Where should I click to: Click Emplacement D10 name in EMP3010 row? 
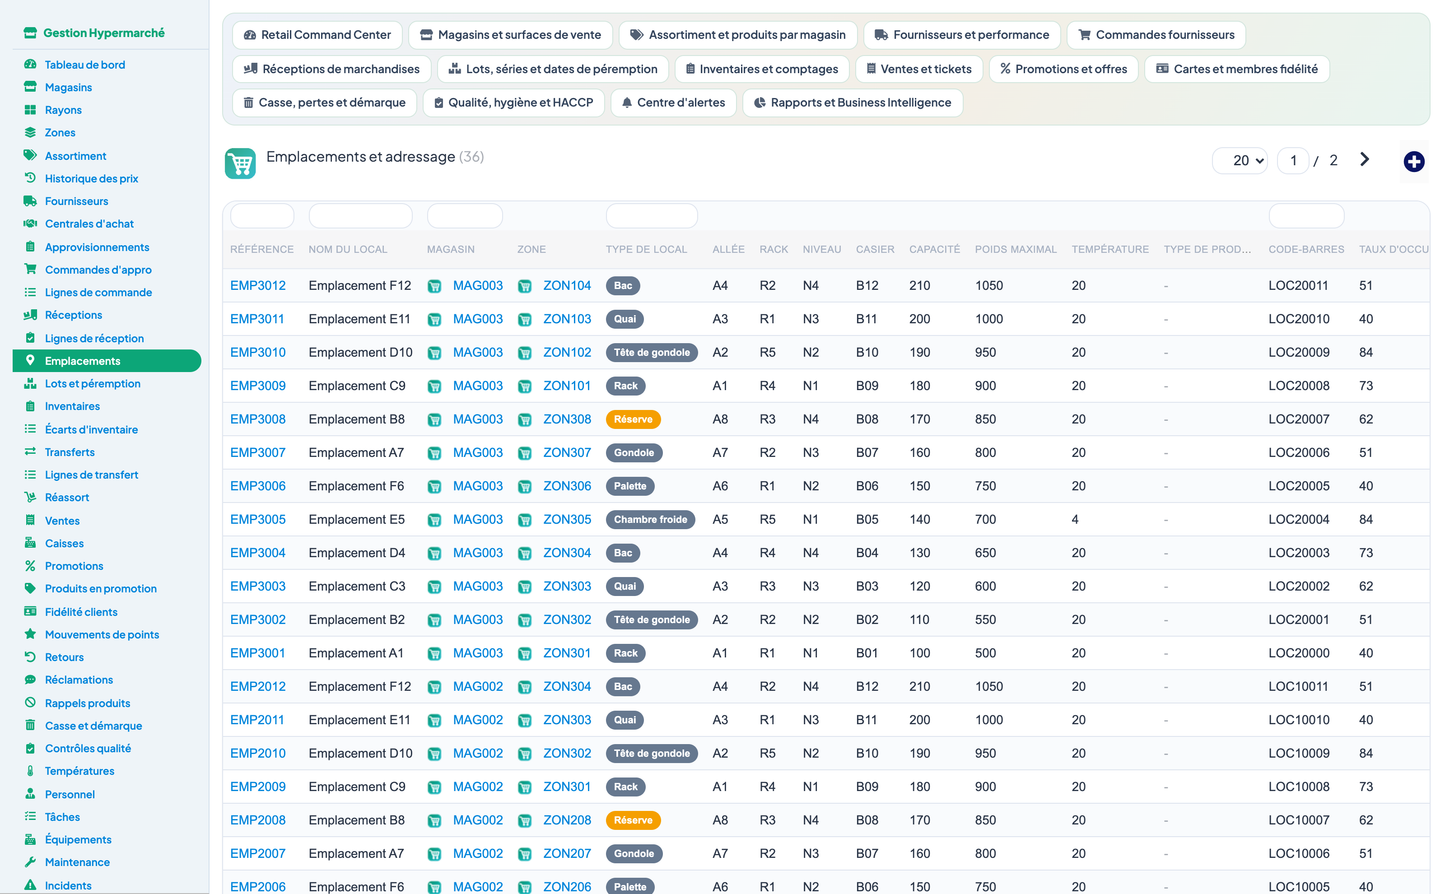tap(361, 352)
